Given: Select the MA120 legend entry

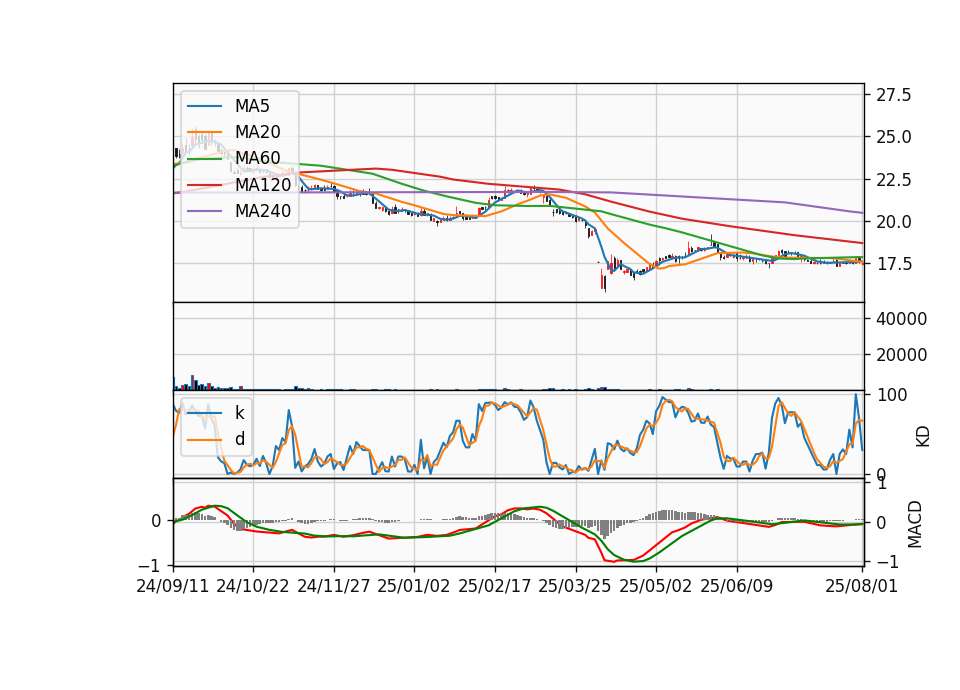Looking at the screenshot, I should pyautogui.click(x=239, y=185).
